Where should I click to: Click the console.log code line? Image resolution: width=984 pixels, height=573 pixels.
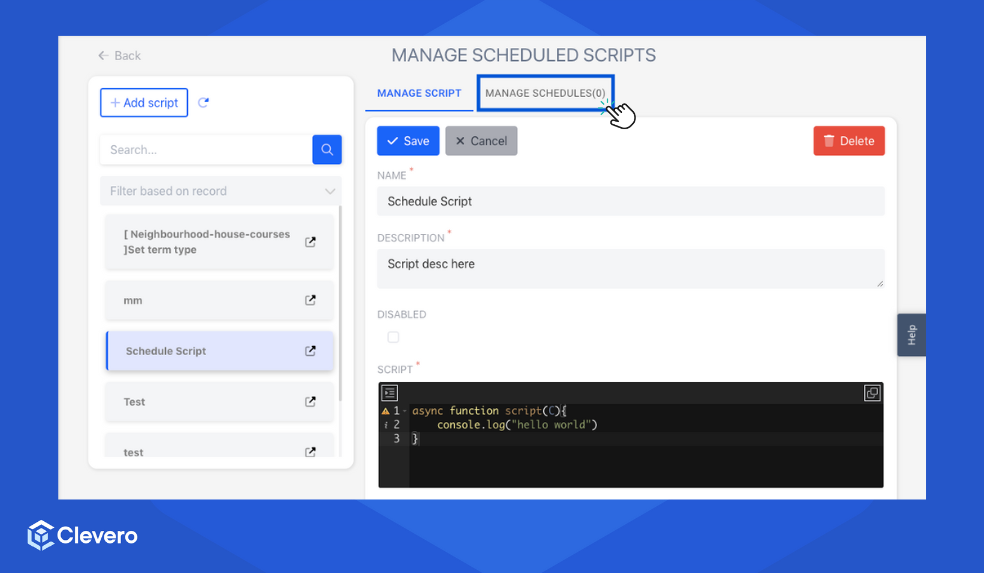(x=517, y=425)
